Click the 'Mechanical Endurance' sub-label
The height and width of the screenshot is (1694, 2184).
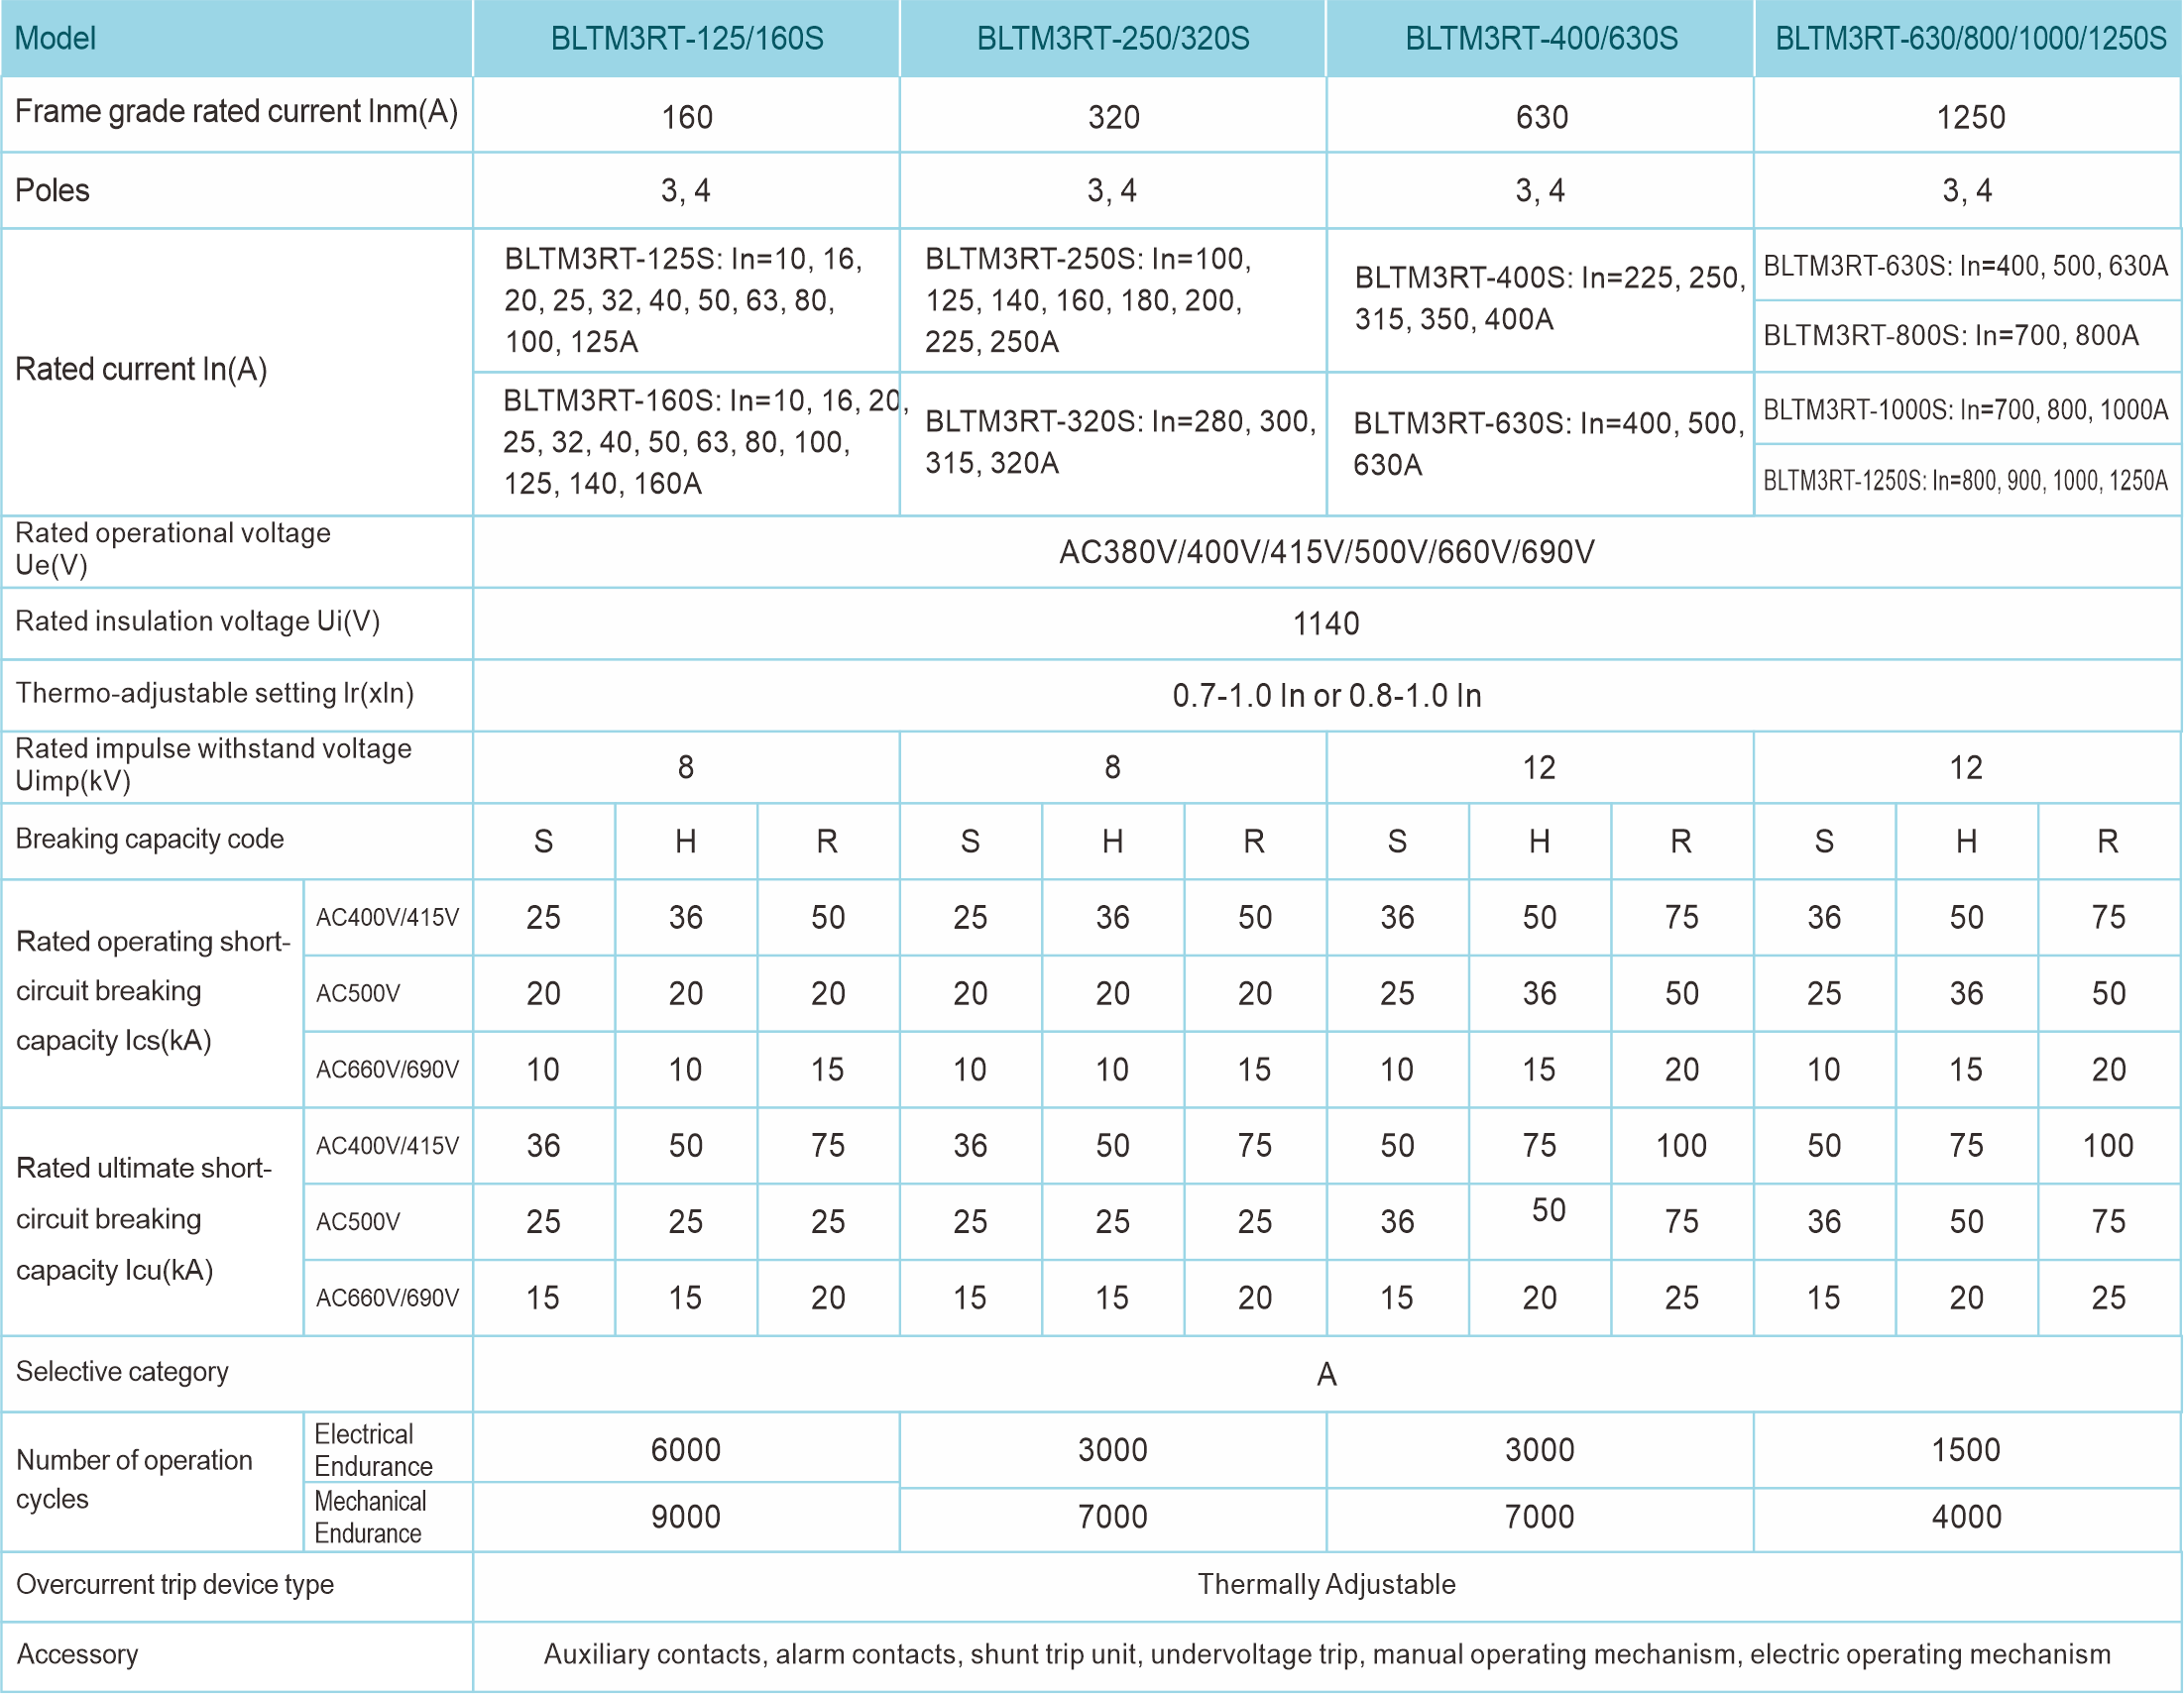coord(370,1517)
